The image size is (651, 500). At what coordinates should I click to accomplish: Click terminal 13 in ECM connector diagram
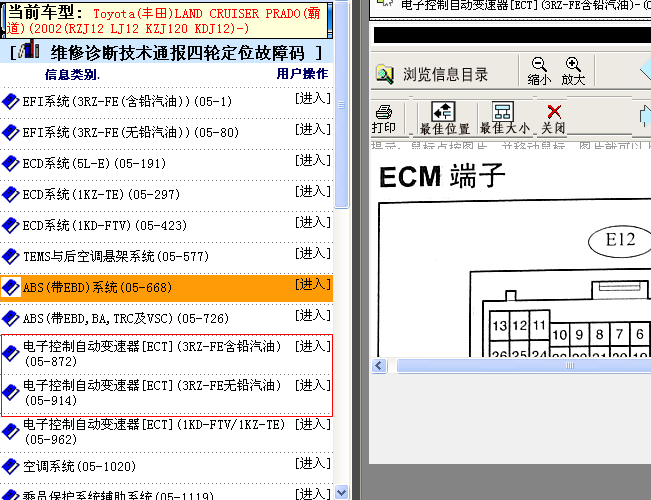pyautogui.click(x=500, y=326)
